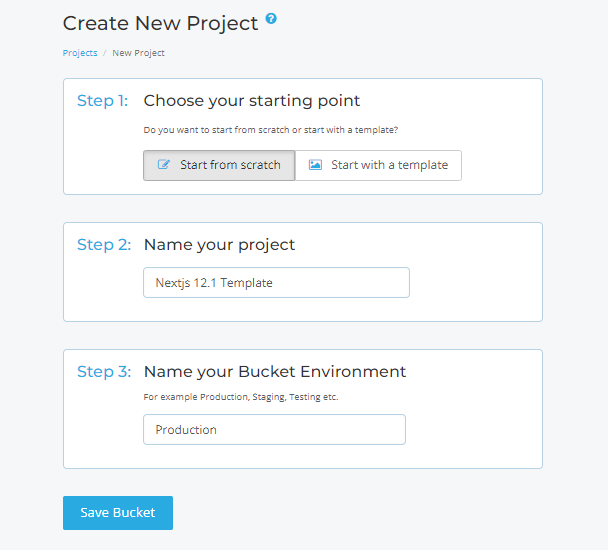608x550 pixels.
Task: Choose Start with a template option
Action: pyautogui.click(x=378, y=165)
